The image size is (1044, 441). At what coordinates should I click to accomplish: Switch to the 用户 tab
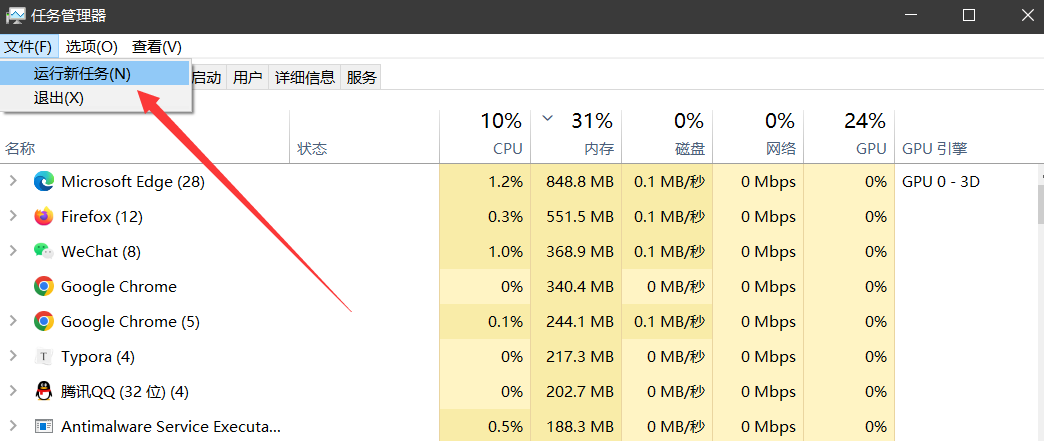tap(248, 77)
